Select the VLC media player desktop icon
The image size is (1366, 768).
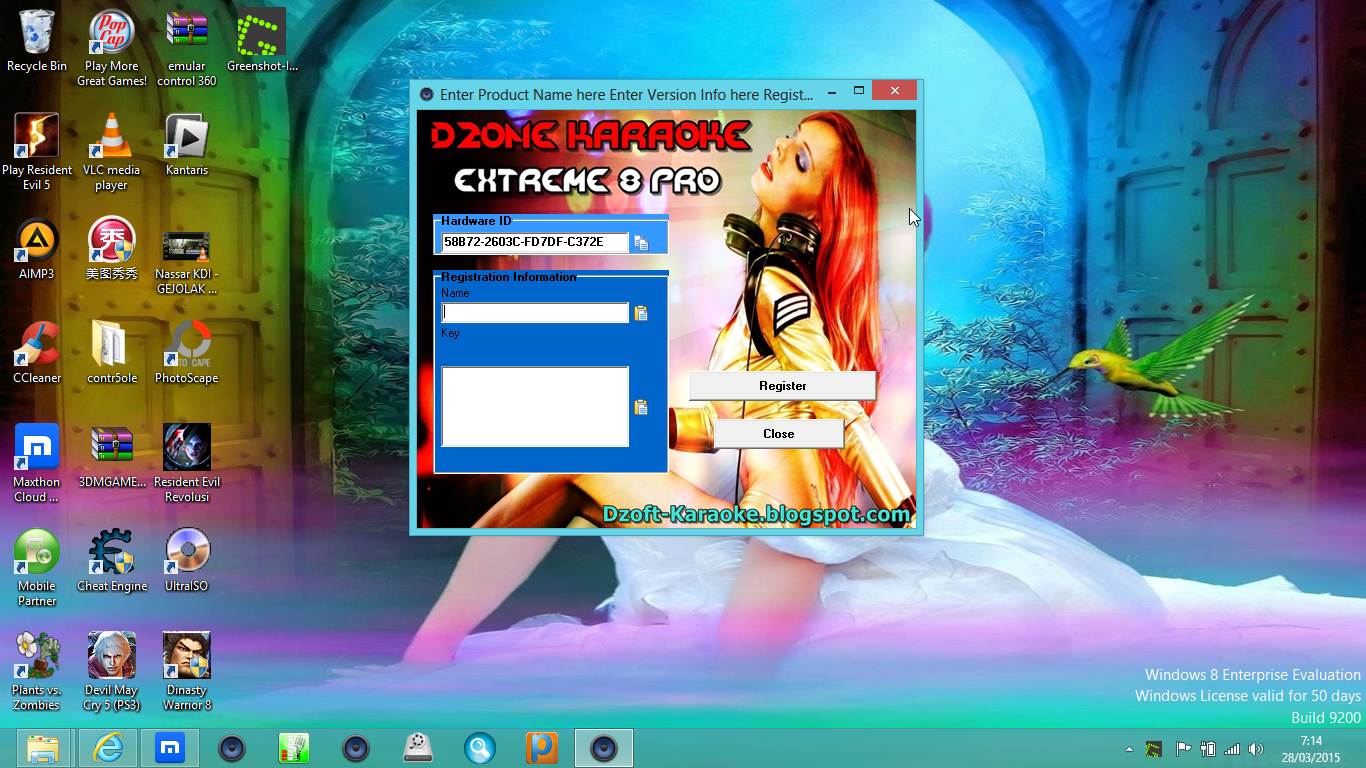tap(112, 152)
